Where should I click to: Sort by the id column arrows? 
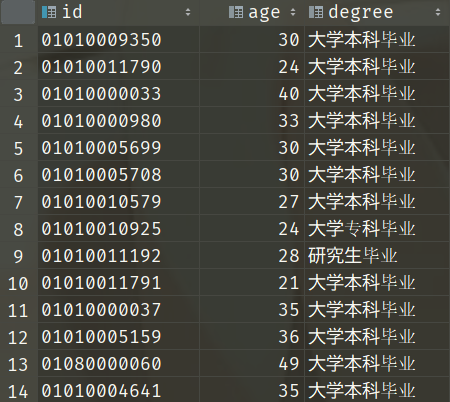pos(188,12)
